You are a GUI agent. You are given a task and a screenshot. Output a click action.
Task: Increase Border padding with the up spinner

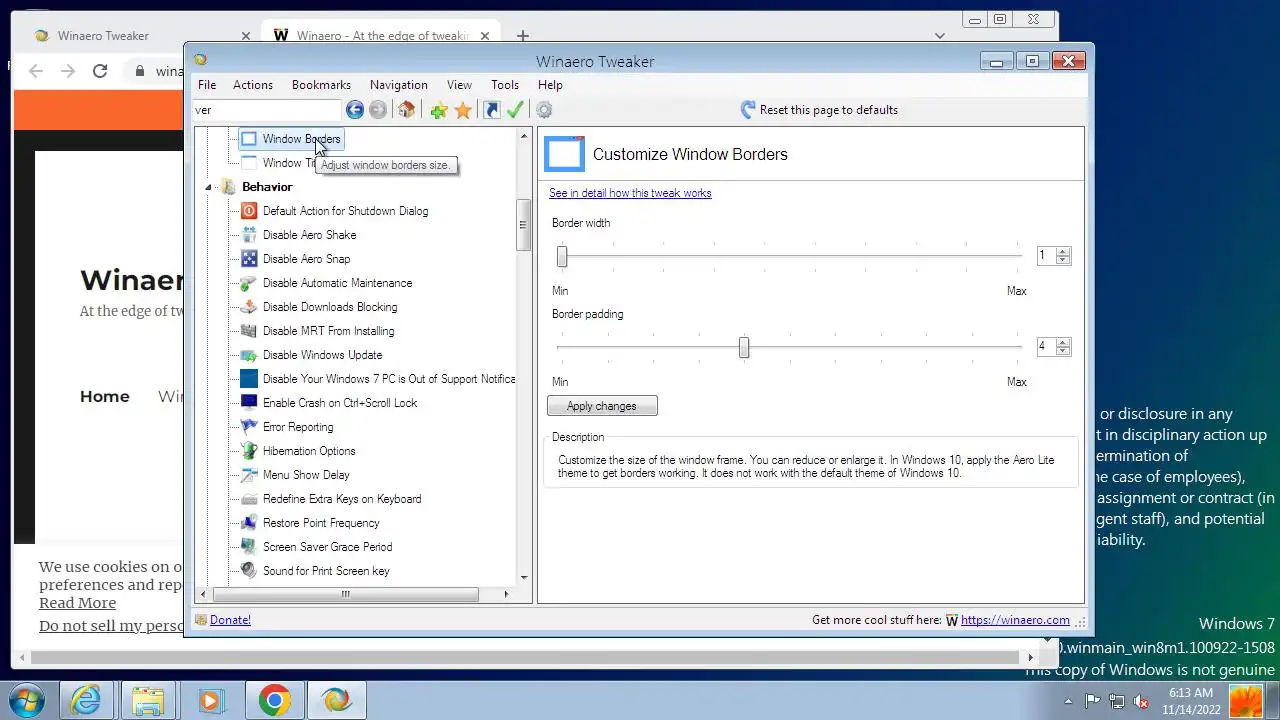pyautogui.click(x=1063, y=343)
